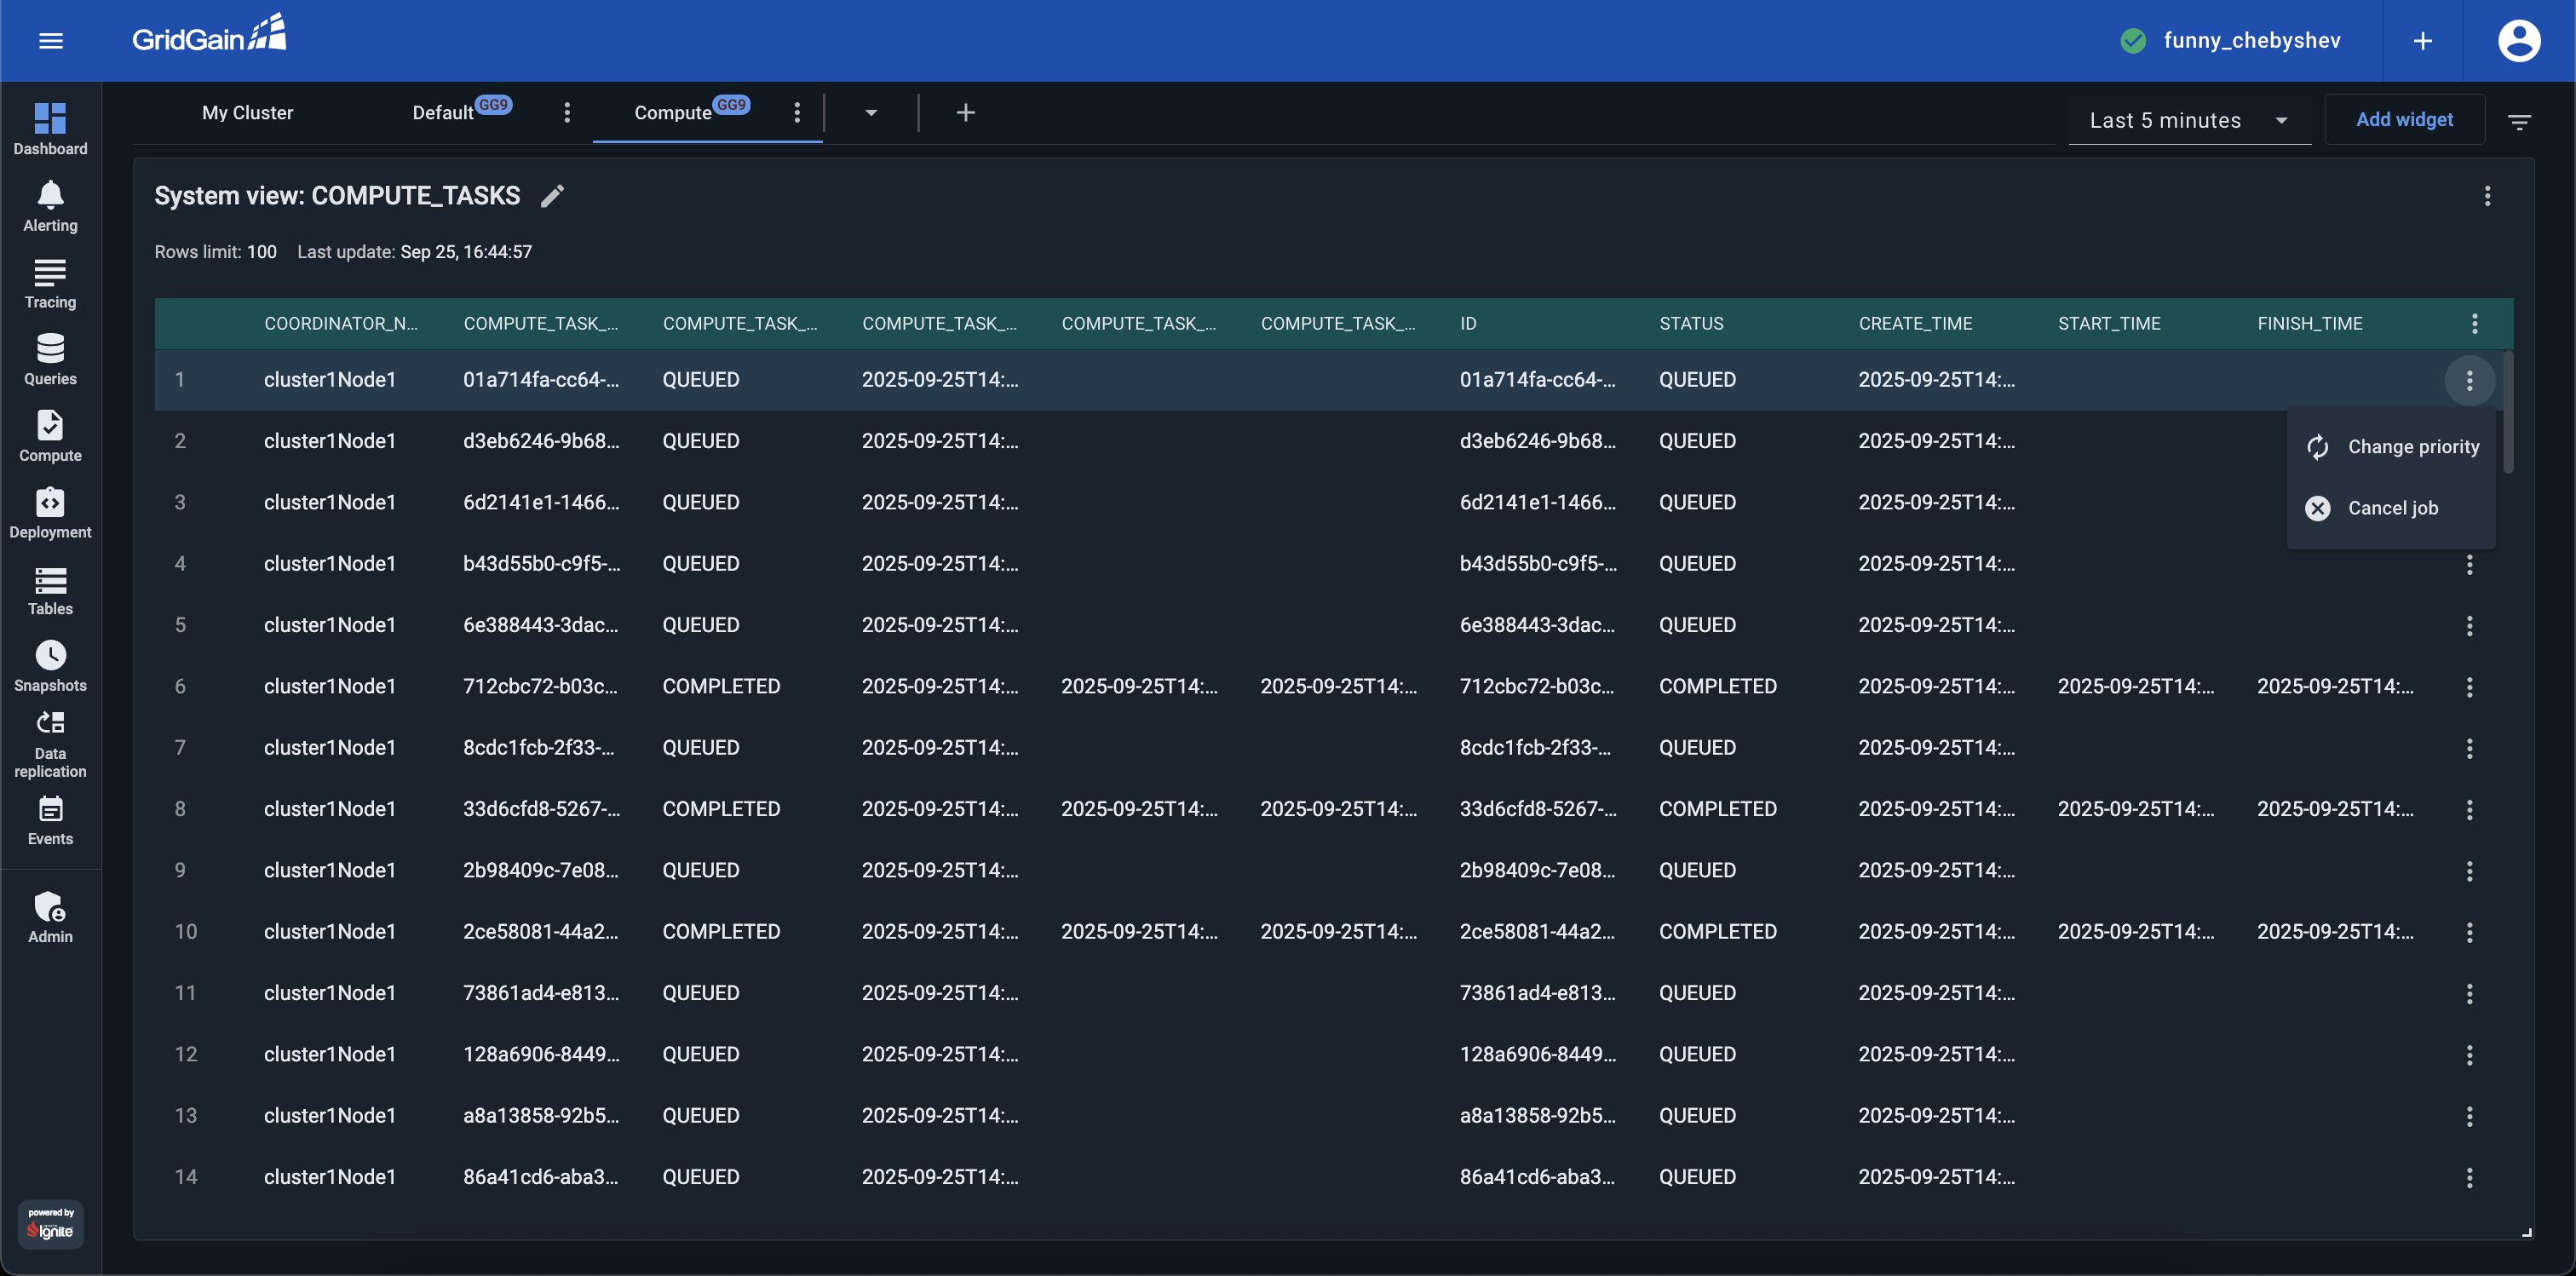2576x1276 pixels.
Task: Open the Compute tab options menu
Action: click(x=796, y=113)
